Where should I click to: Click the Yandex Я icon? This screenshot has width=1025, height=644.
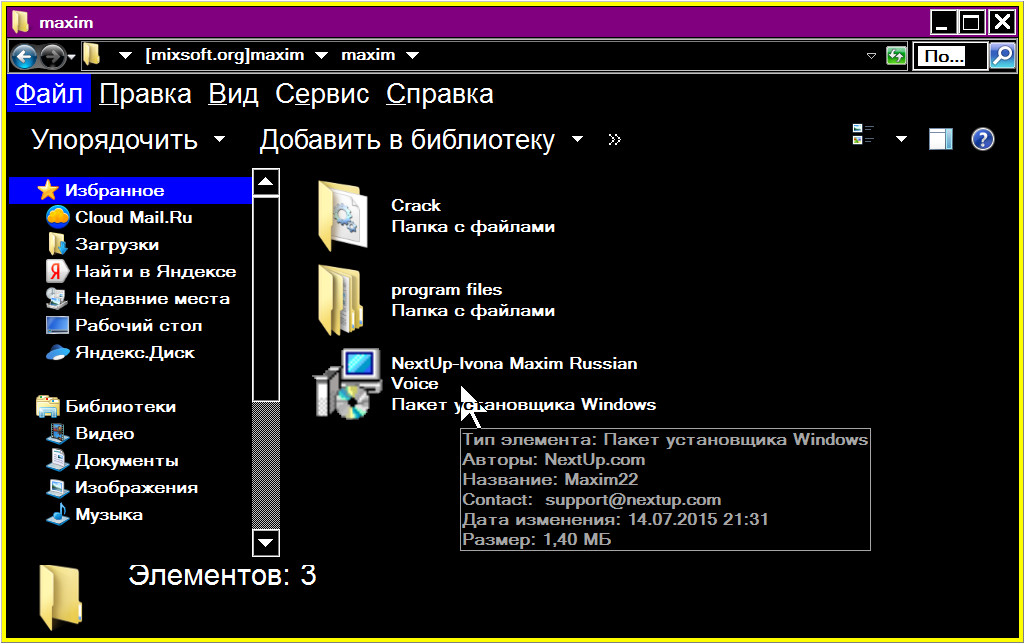click(x=58, y=271)
